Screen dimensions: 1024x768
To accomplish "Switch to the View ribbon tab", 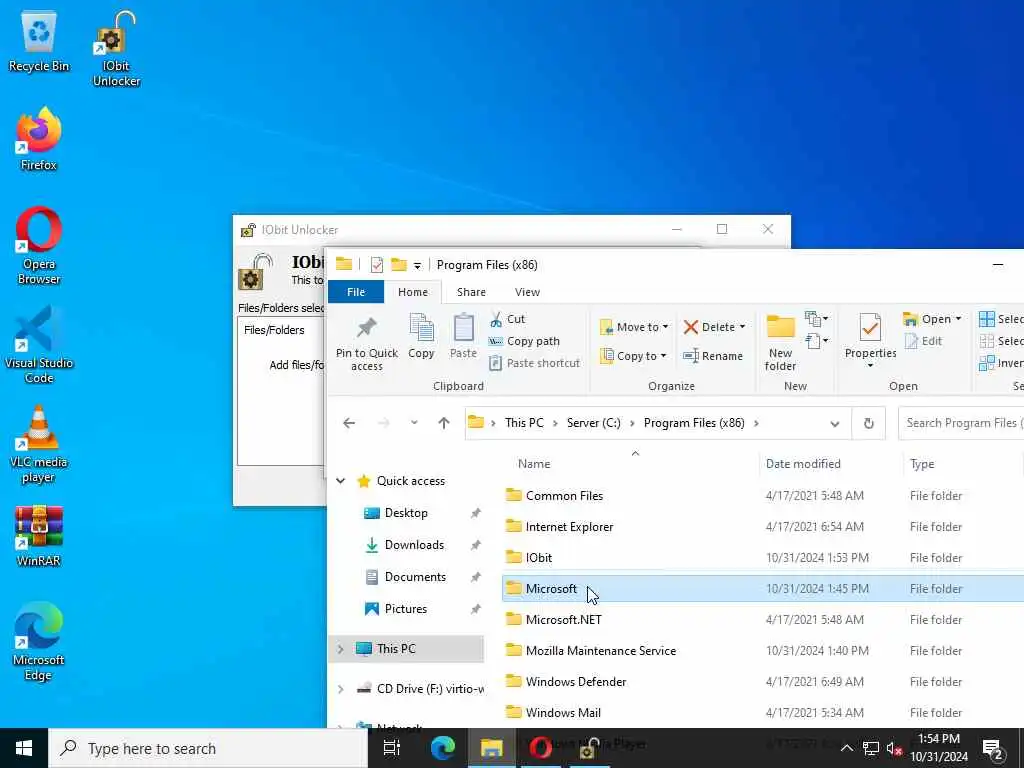I will click(x=527, y=292).
